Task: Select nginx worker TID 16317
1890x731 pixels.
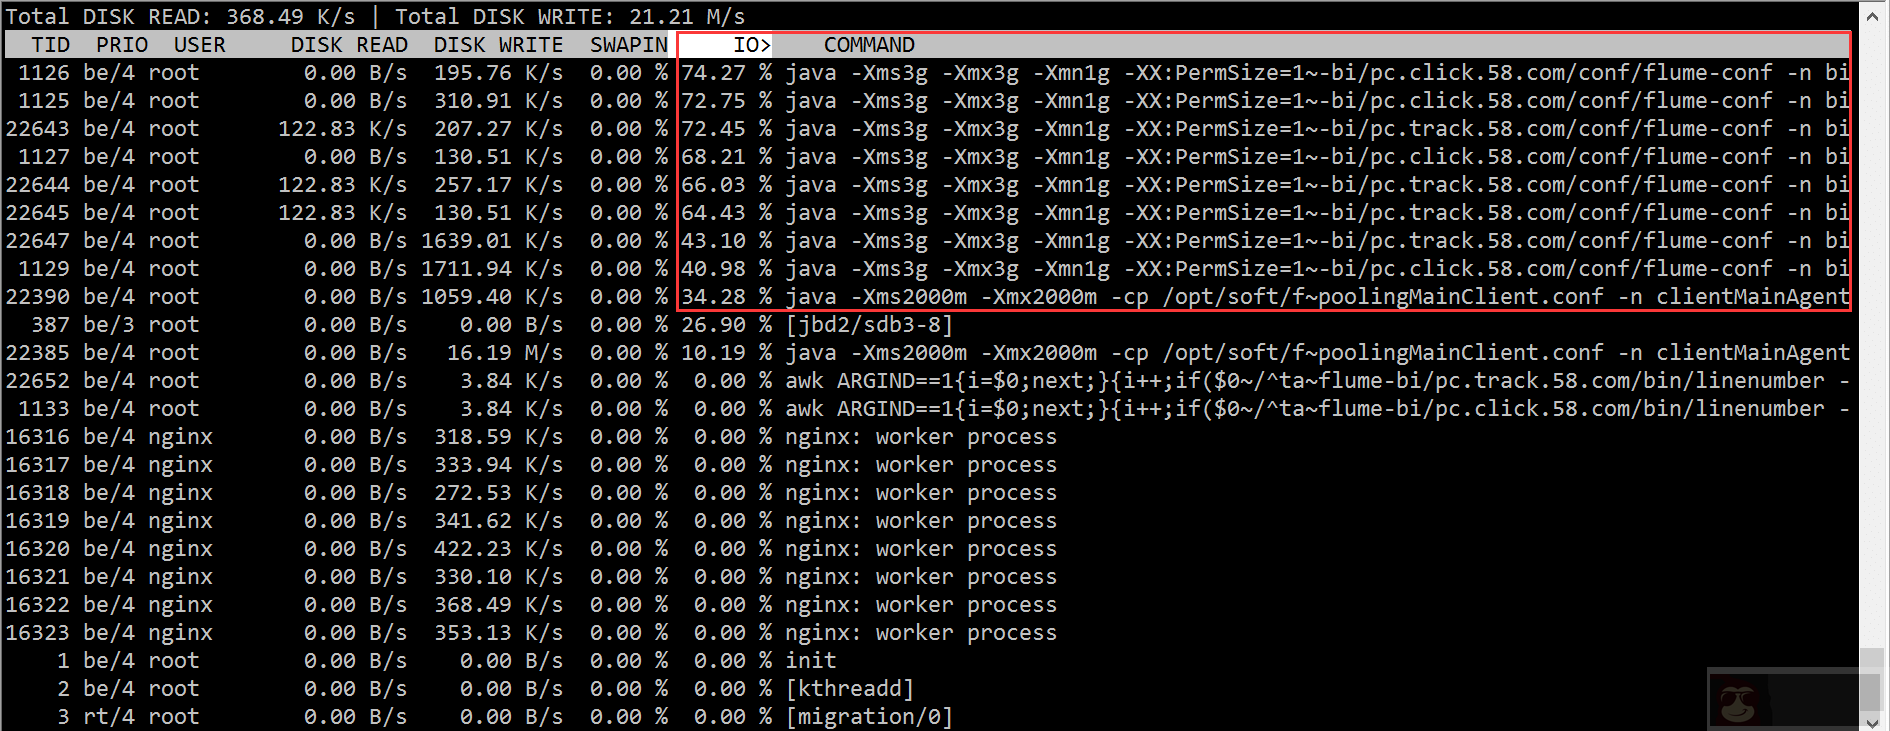Action: [531, 465]
